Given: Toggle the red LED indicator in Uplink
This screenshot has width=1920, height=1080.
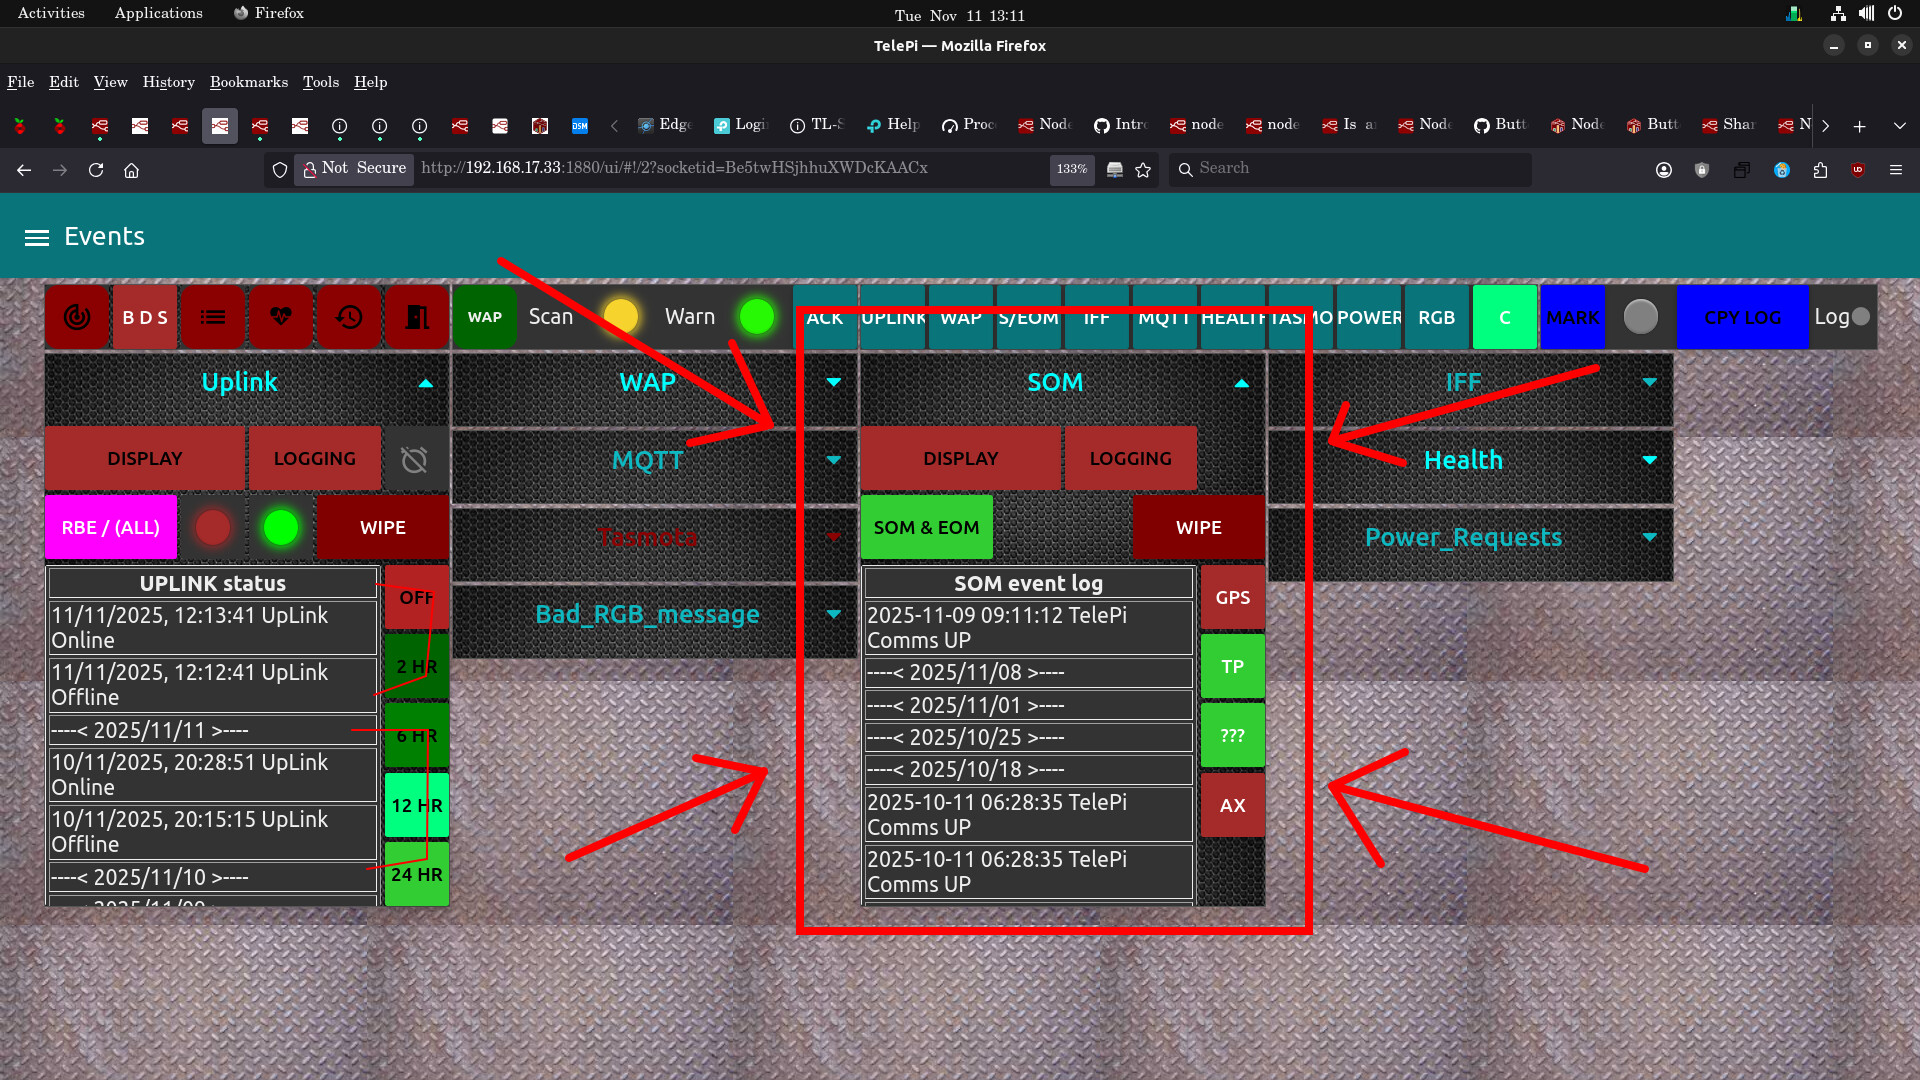Looking at the screenshot, I should pos(213,527).
